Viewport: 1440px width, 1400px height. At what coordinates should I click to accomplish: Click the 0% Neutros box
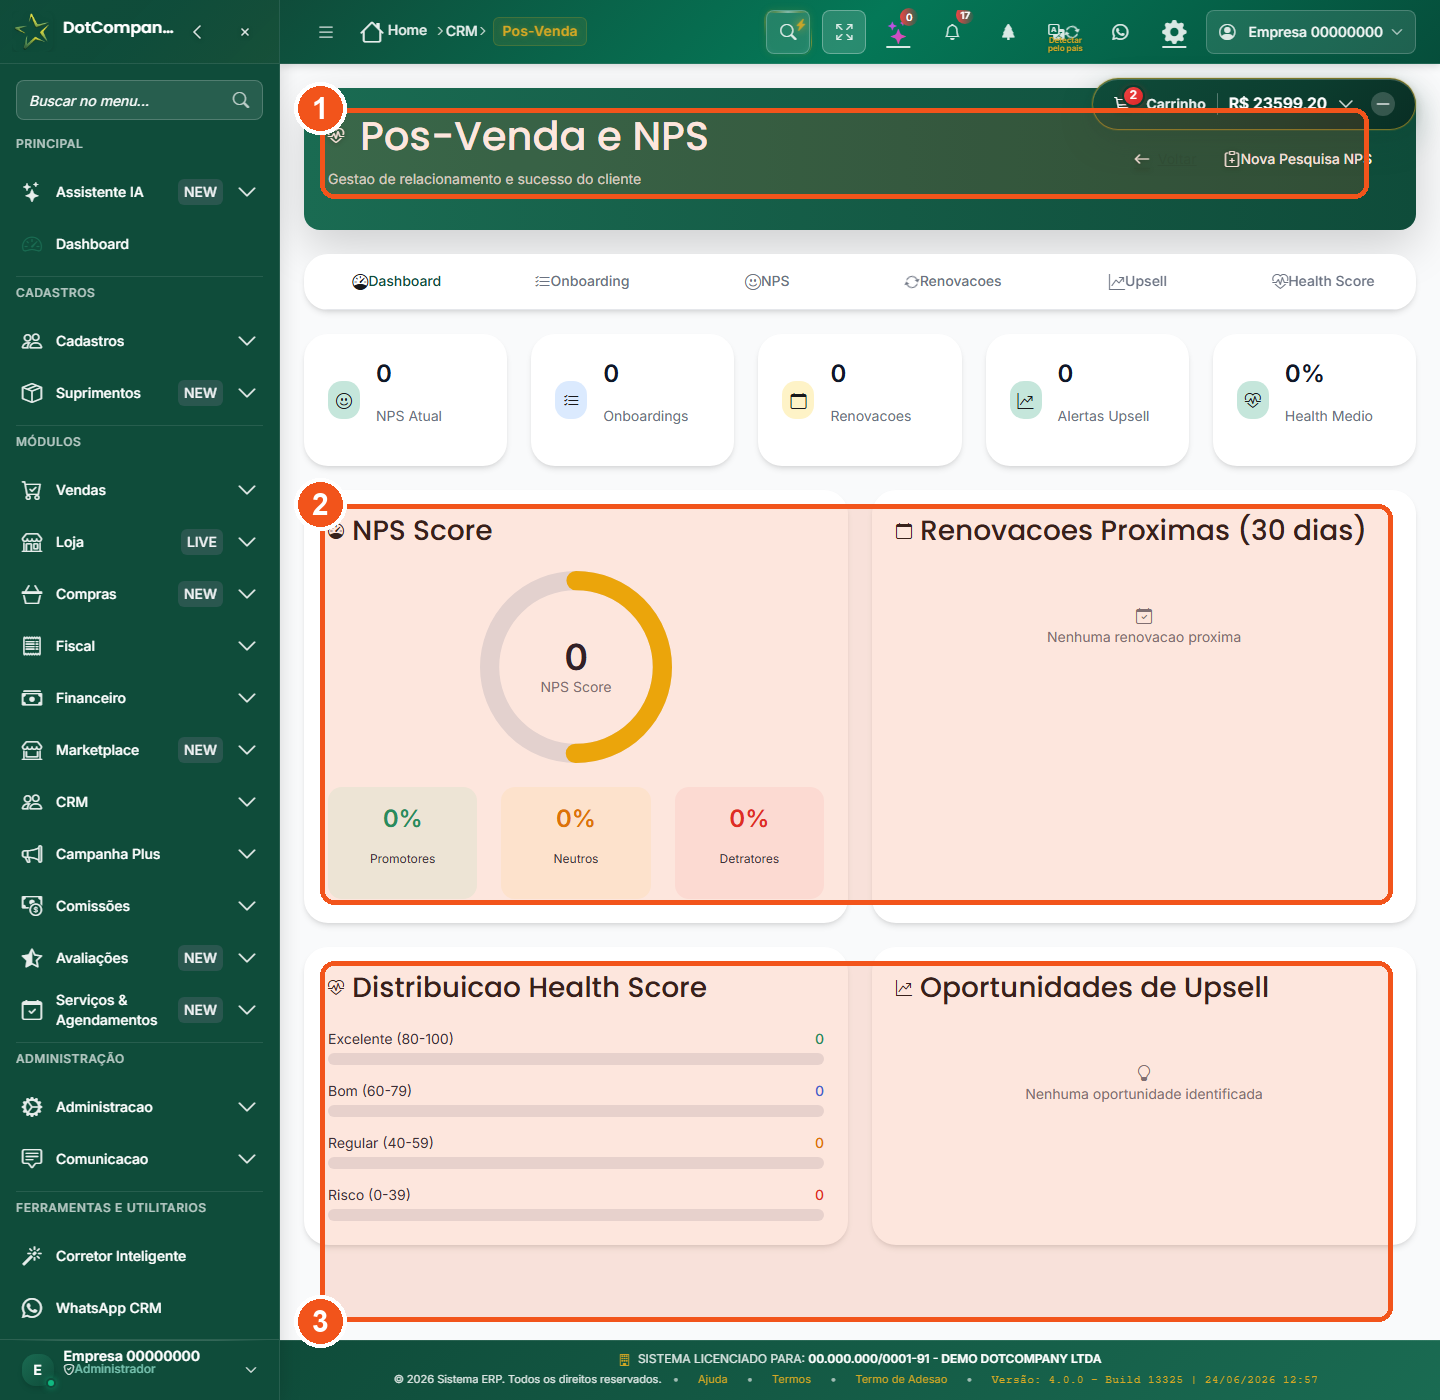point(576,842)
